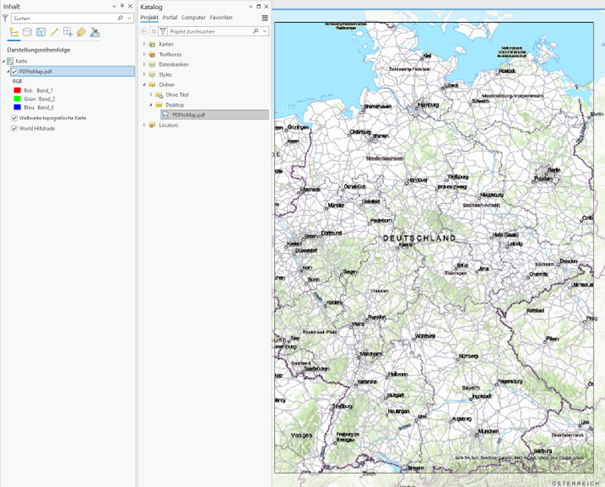Viewport: 605px width, 487px height.
Task: Open Inhalt search options dropdown arrow
Action: pyautogui.click(x=129, y=18)
